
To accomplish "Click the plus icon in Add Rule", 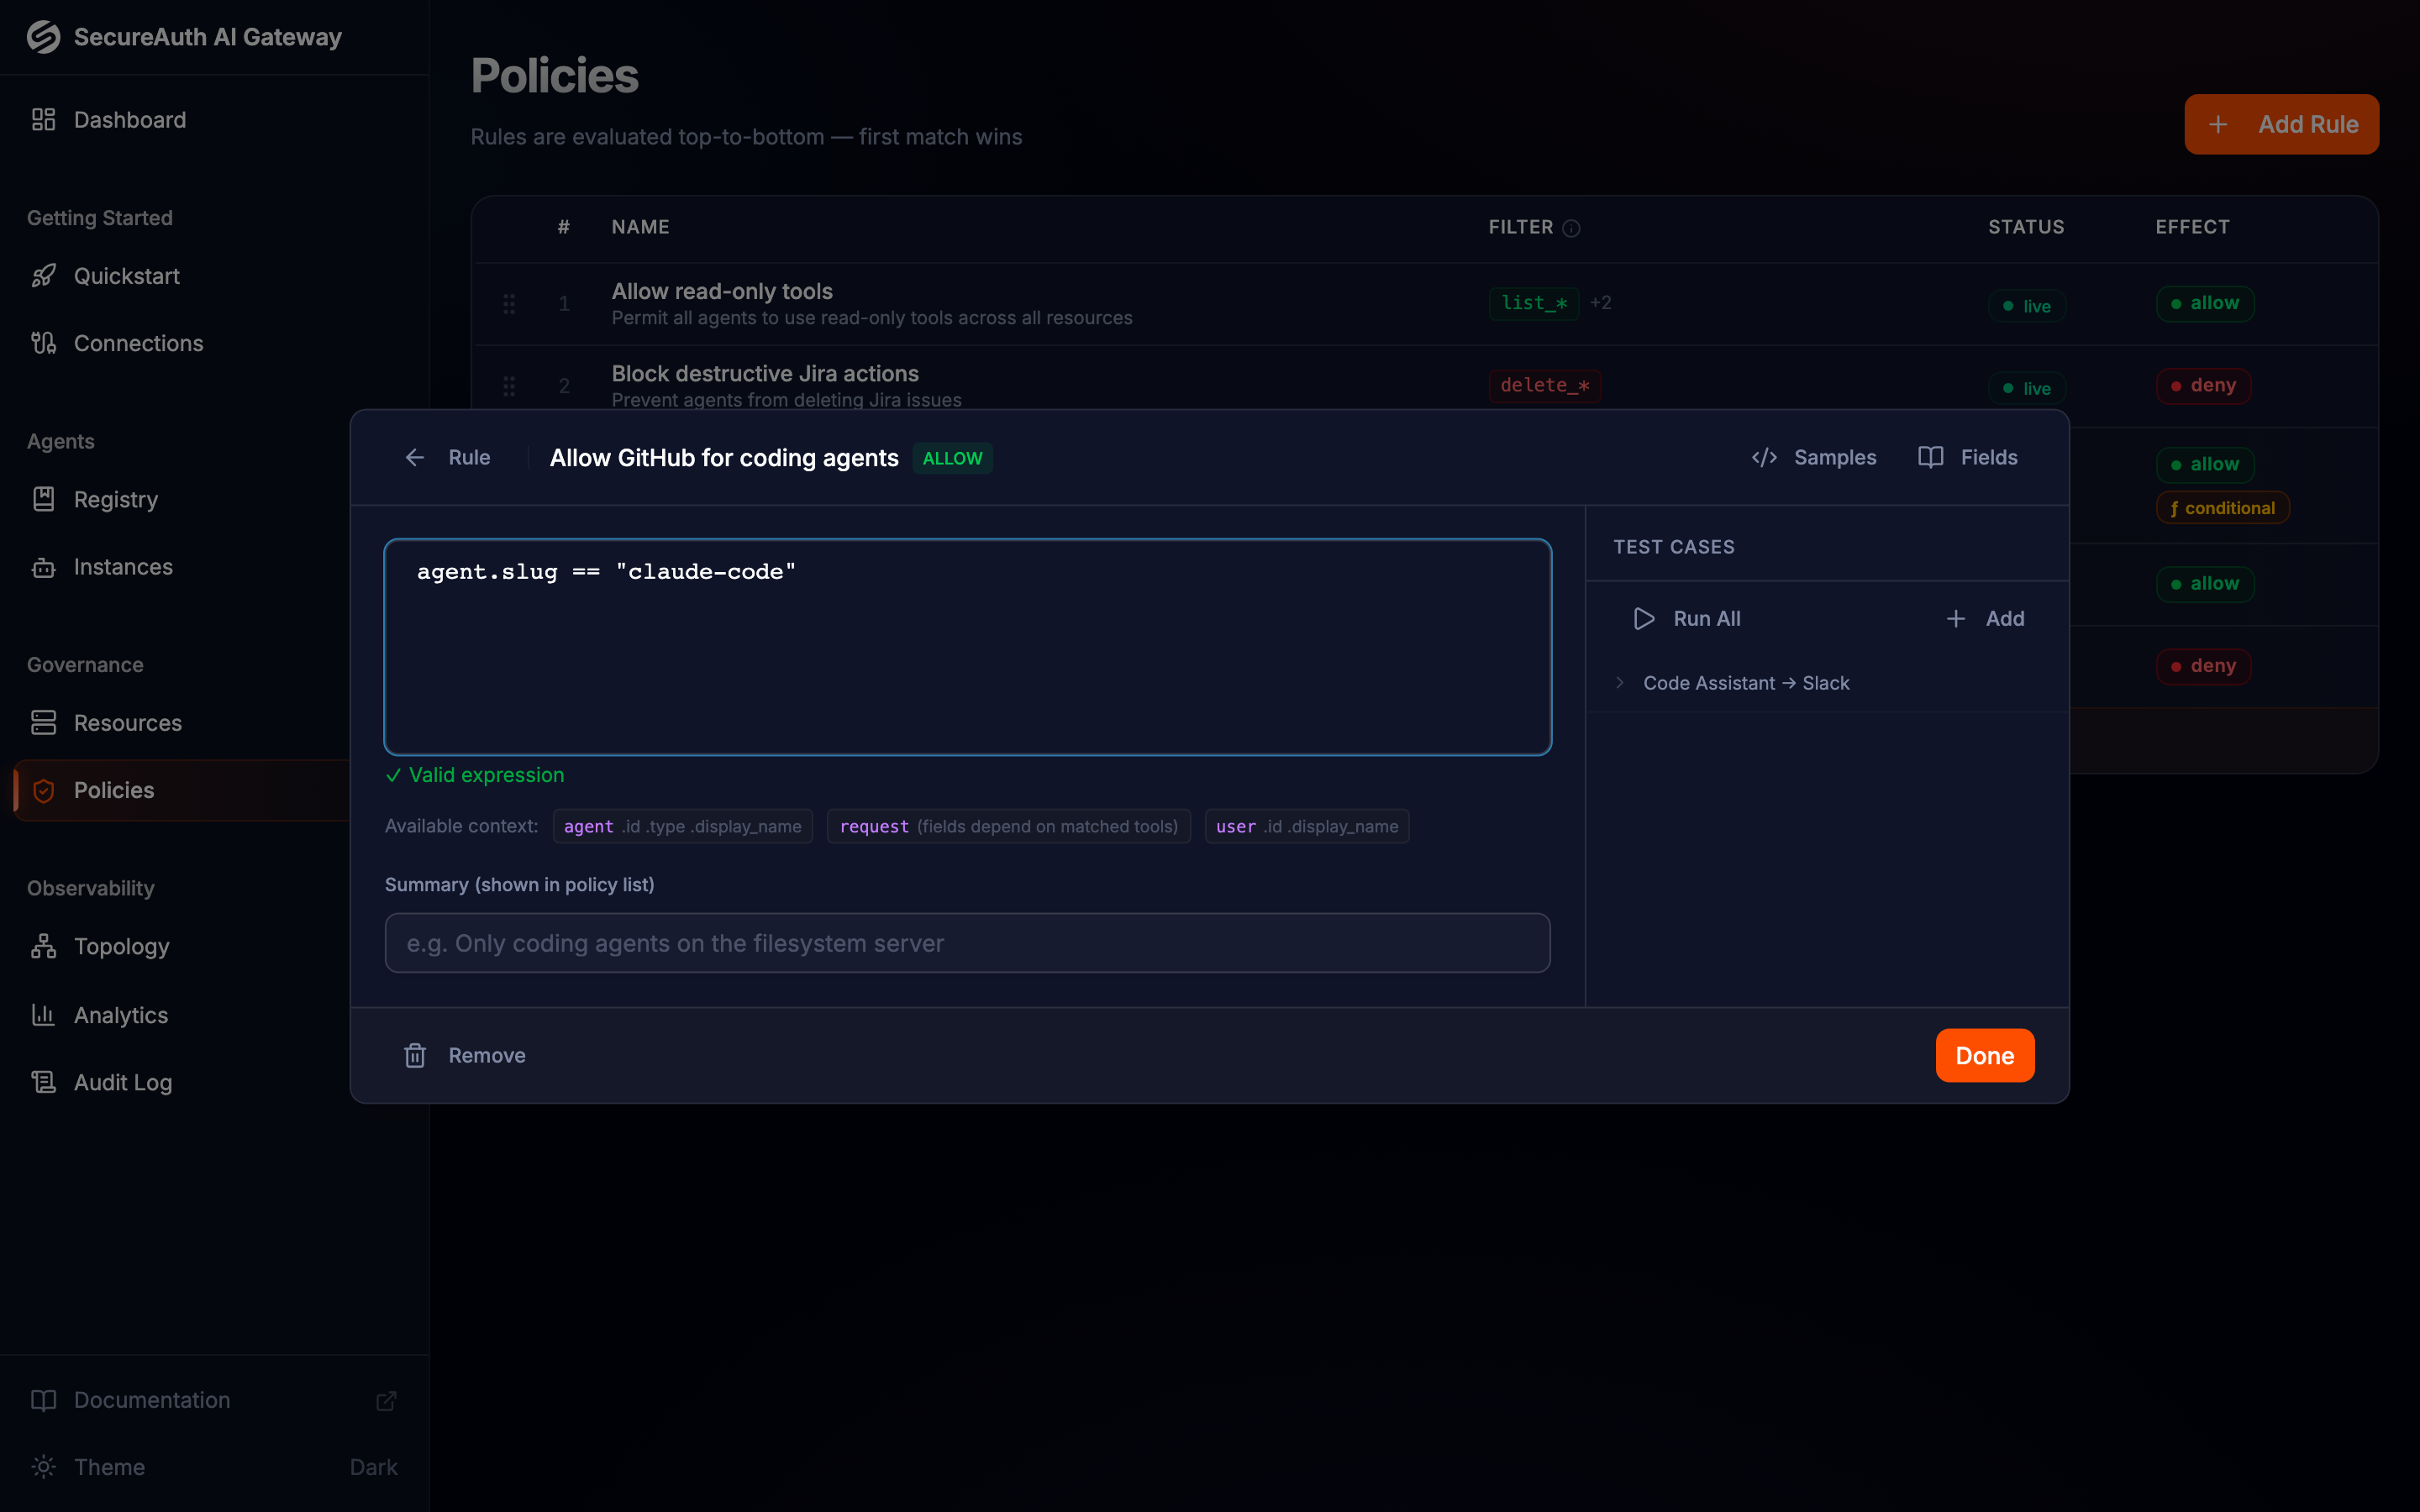I will pos(2218,124).
